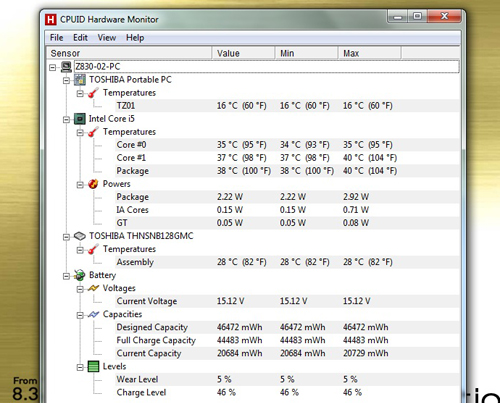Click the 34 °C (93 °F) min value

(305, 145)
